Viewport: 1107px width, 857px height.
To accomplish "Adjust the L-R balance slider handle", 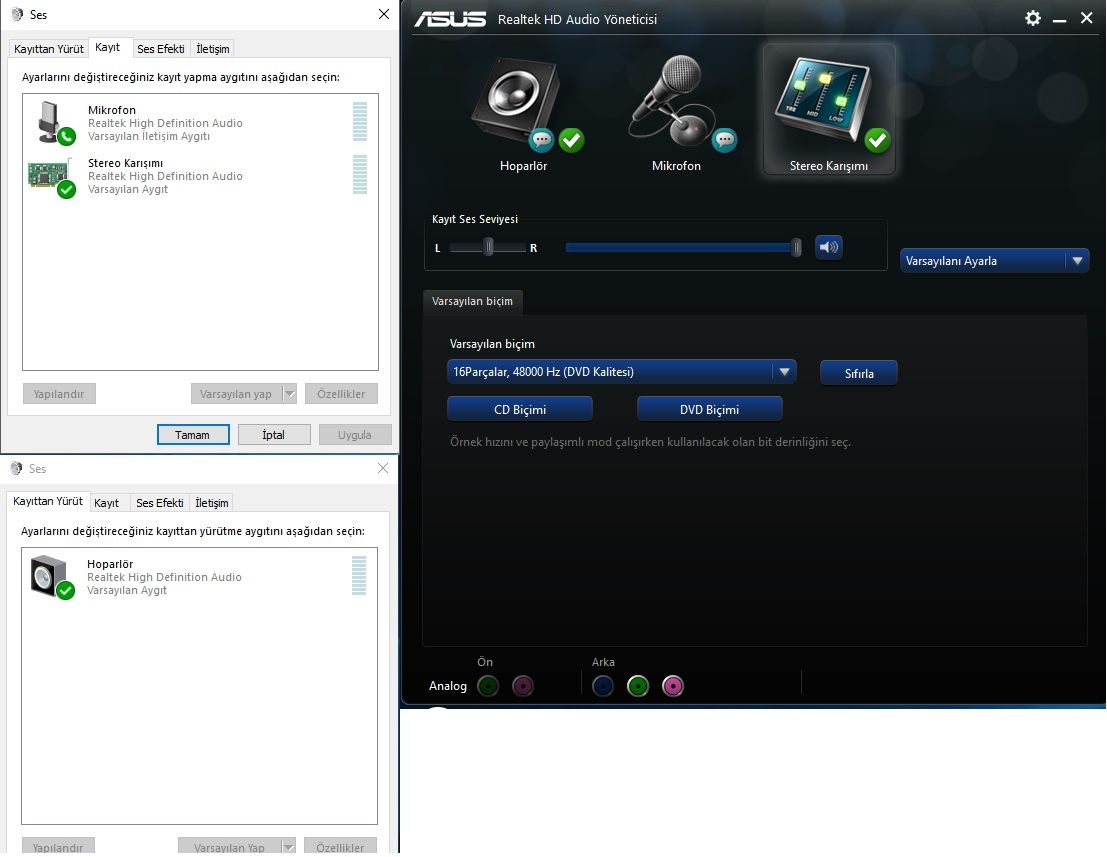I will click(x=488, y=247).
